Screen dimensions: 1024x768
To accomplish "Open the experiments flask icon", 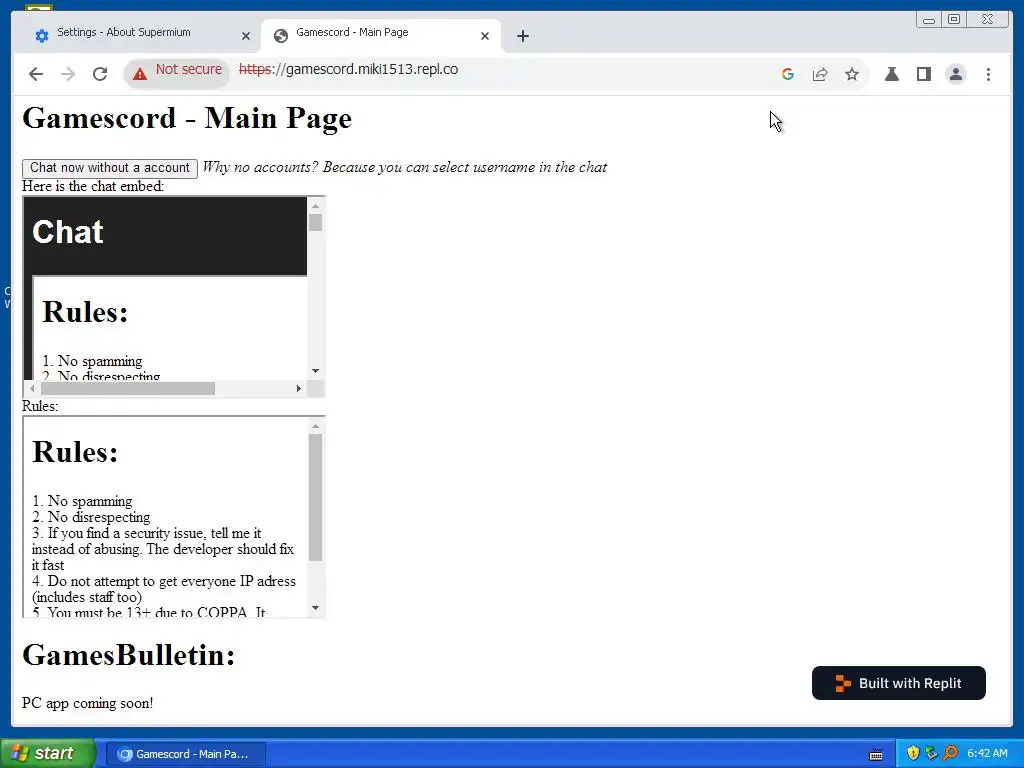I will pyautogui.click(x=891, y=74).
